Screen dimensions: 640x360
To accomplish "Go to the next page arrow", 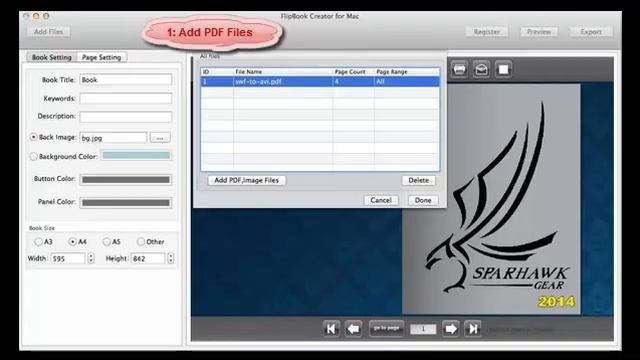I will tap(451, 329).
